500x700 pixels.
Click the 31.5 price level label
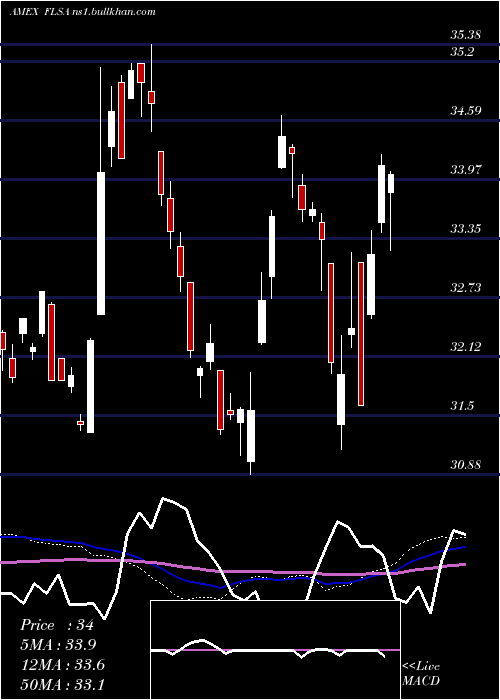[462, 406]
